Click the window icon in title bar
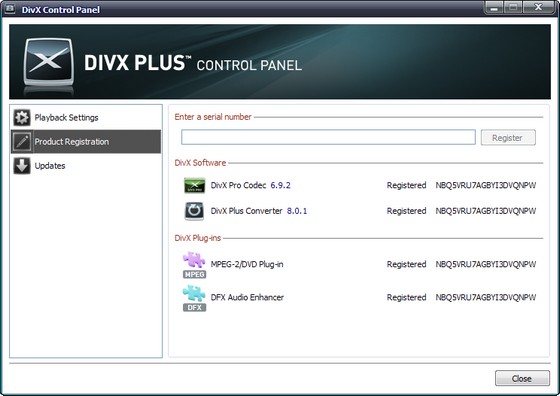Image resolution: width=560 pixels, height=396 pixels. [x=10, y=9]
